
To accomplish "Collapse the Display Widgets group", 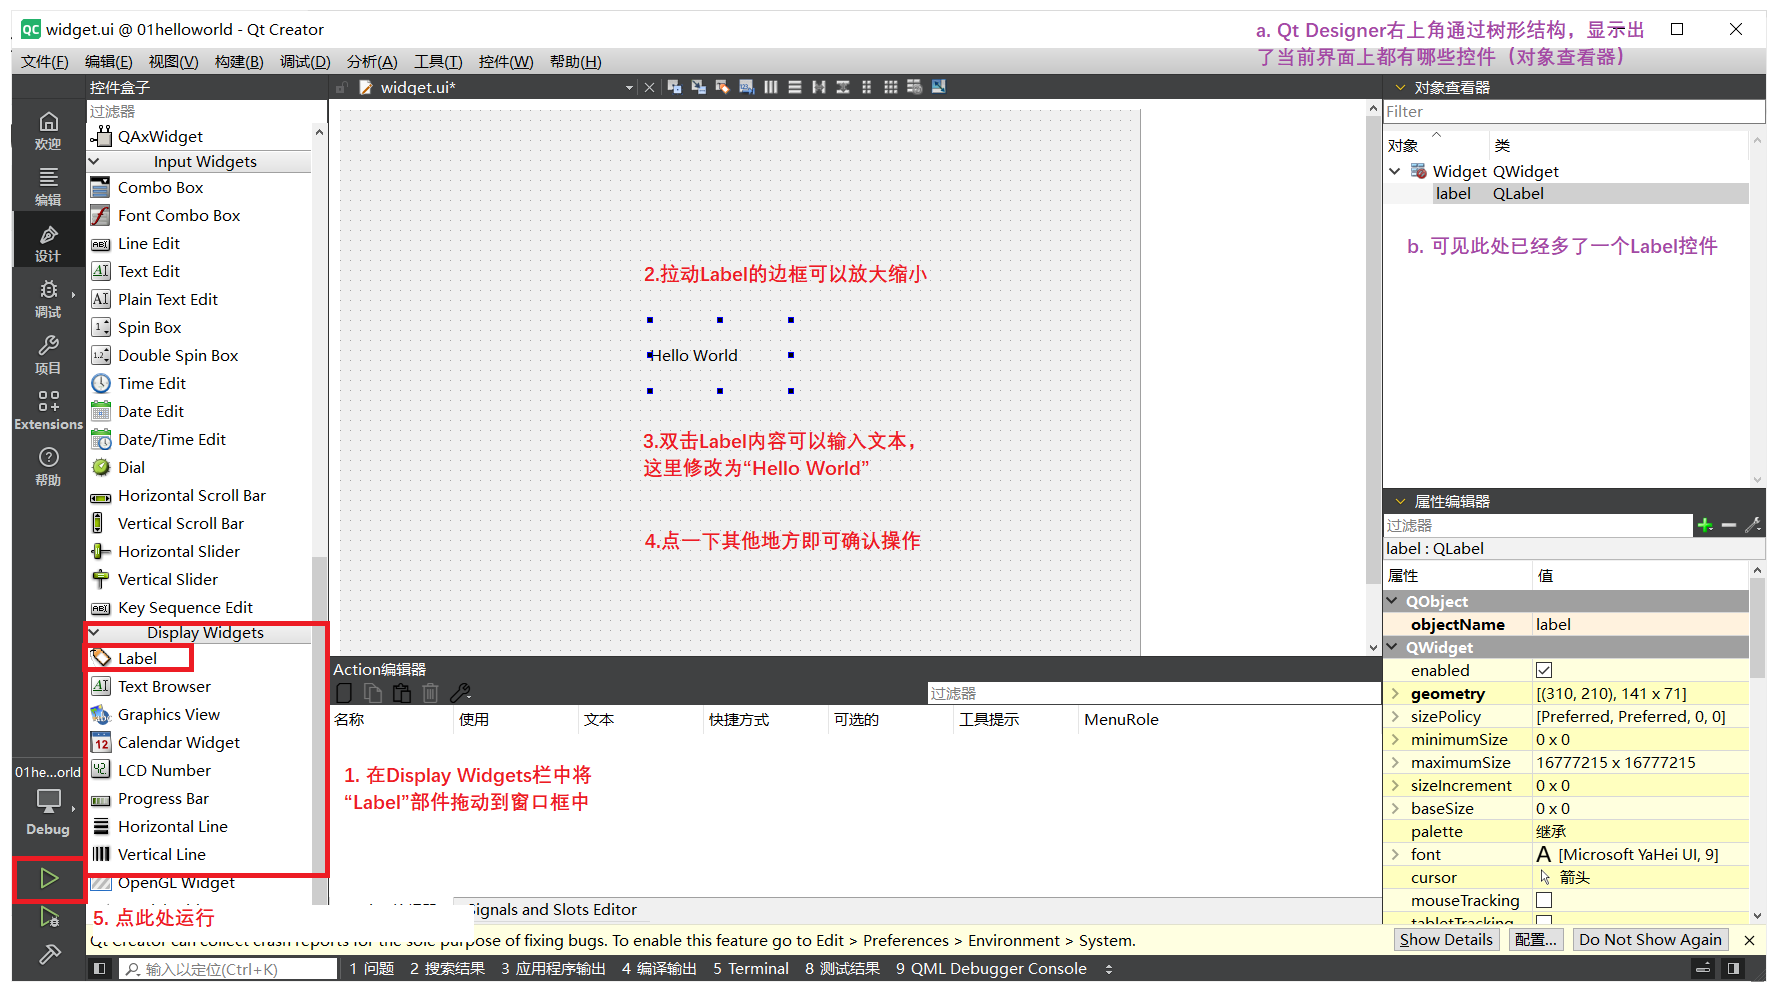I will tap(95, 632).
